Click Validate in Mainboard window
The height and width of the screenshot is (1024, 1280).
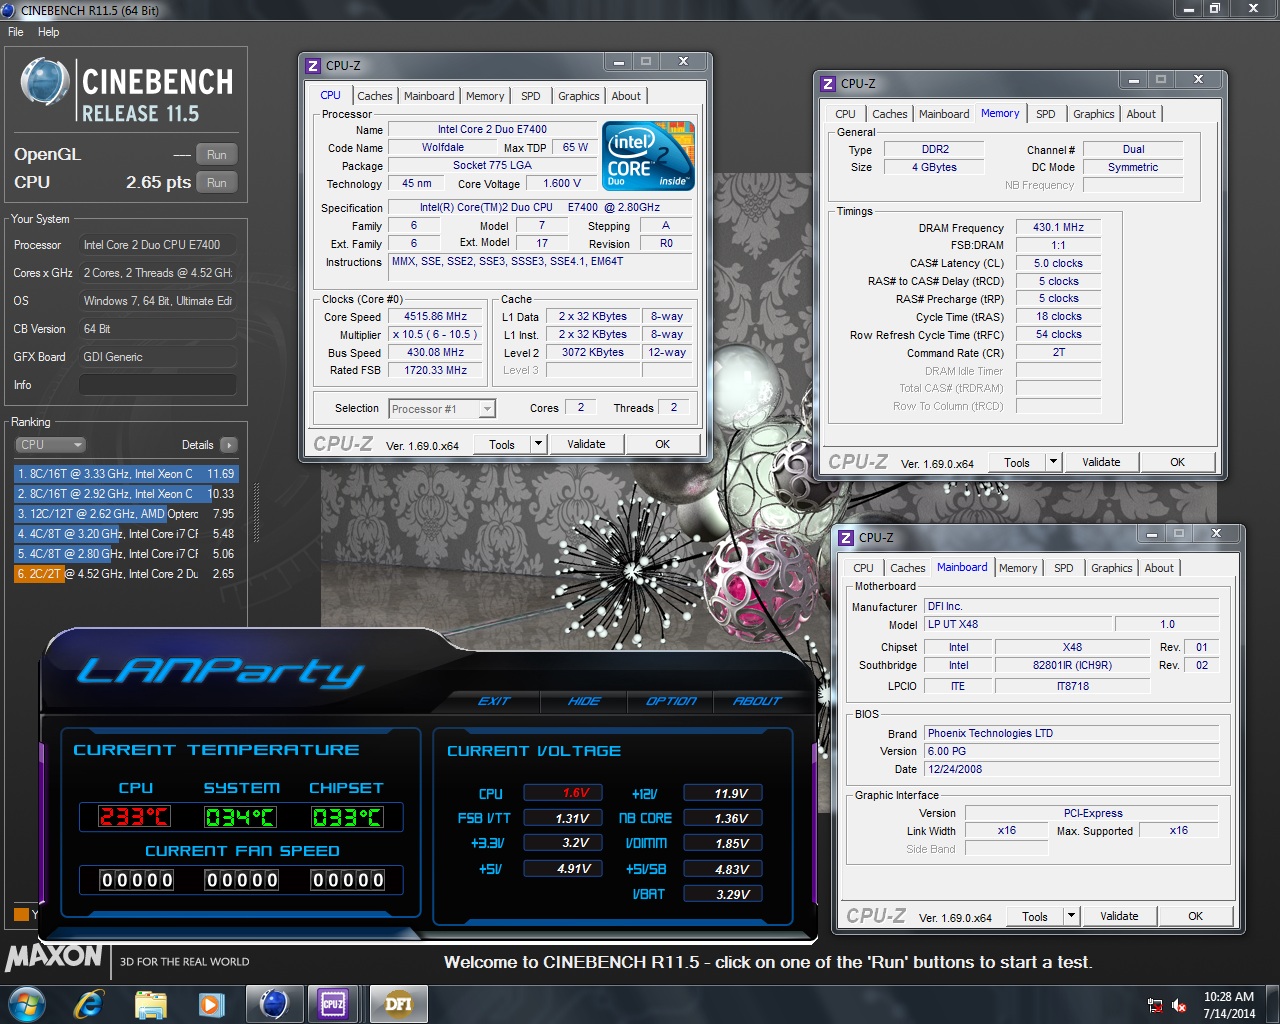[1119, 917]
